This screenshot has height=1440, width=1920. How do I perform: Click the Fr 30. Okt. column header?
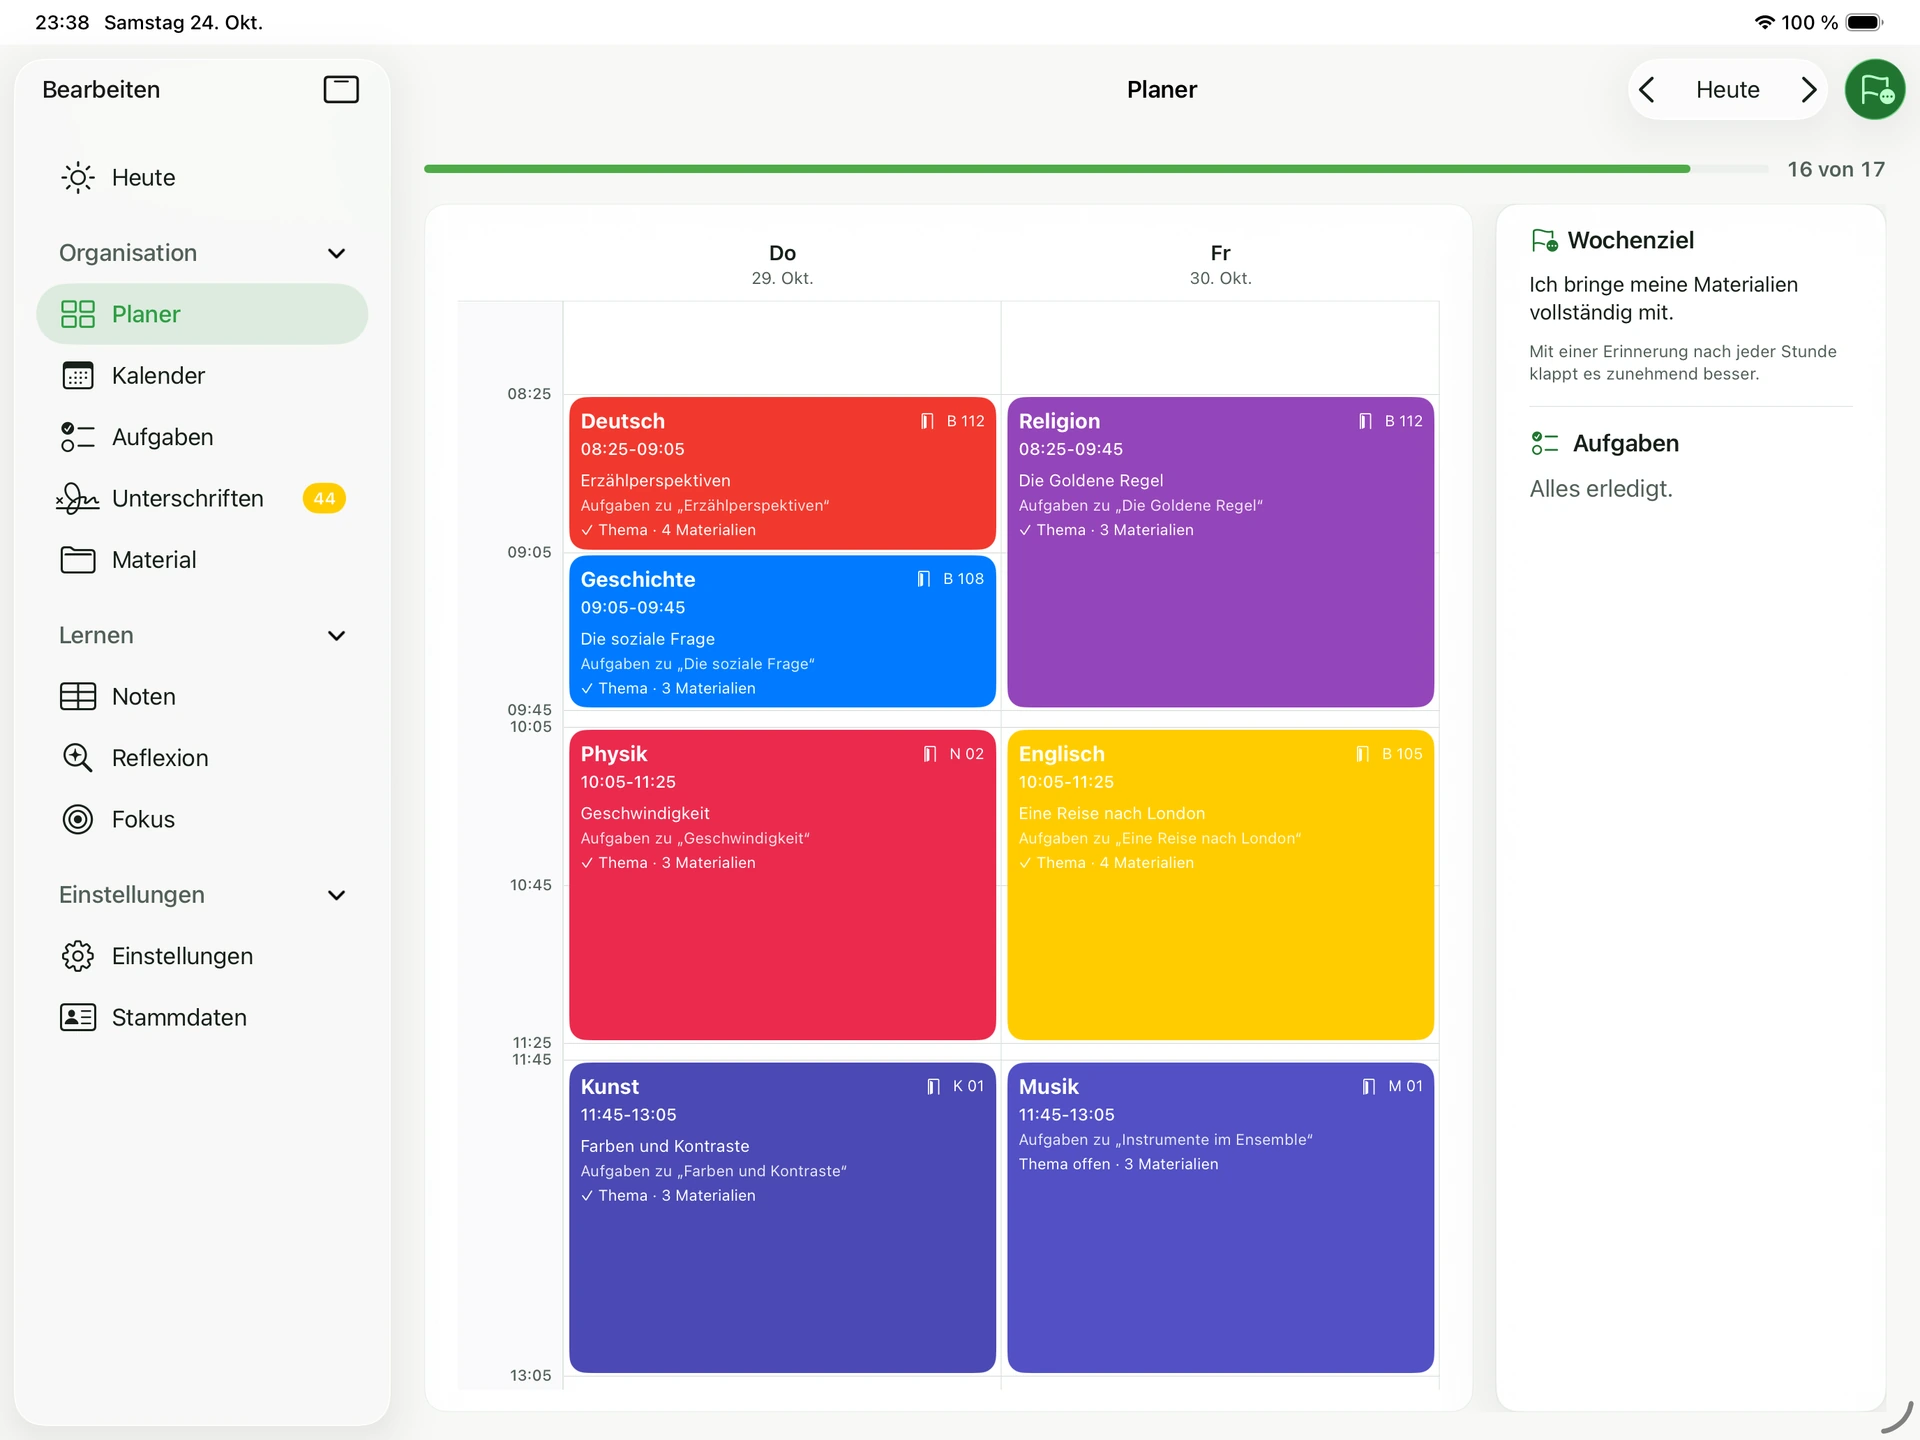(1220, 265)
